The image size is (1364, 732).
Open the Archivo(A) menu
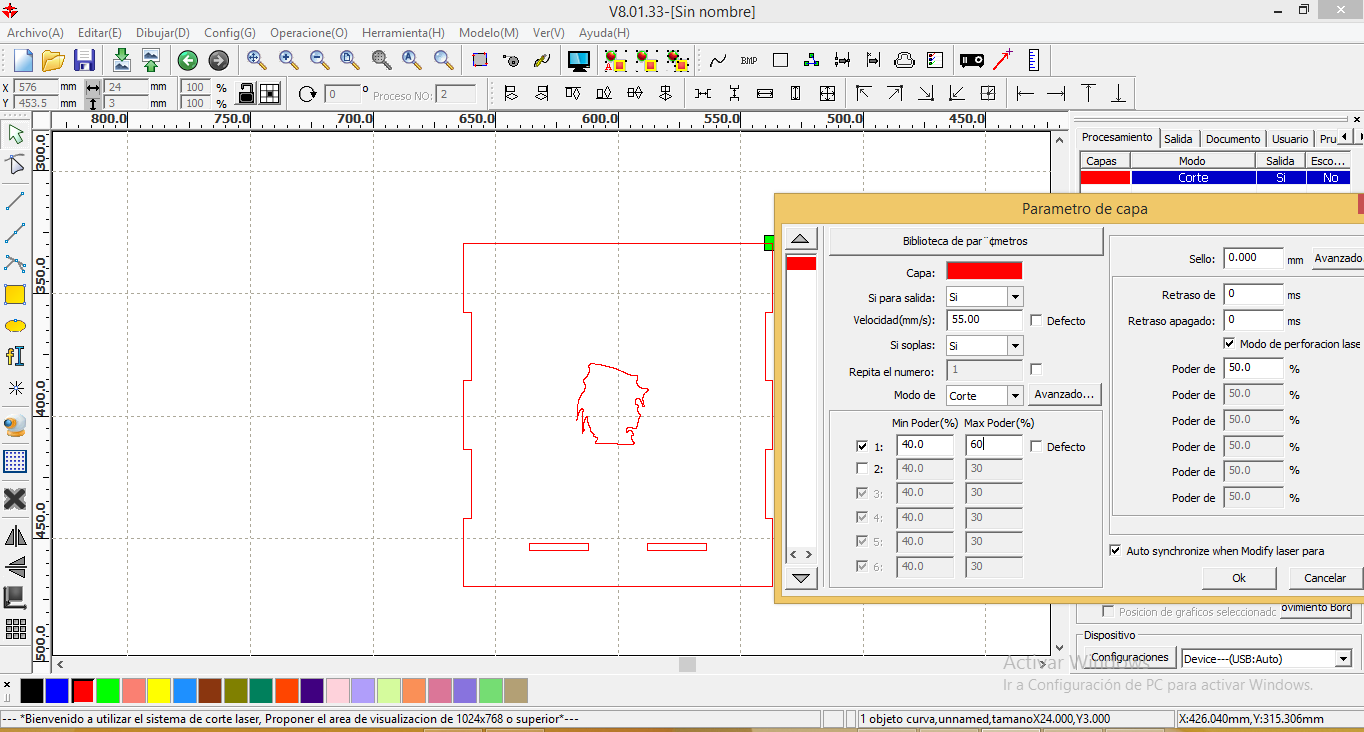tap(35, 33)
